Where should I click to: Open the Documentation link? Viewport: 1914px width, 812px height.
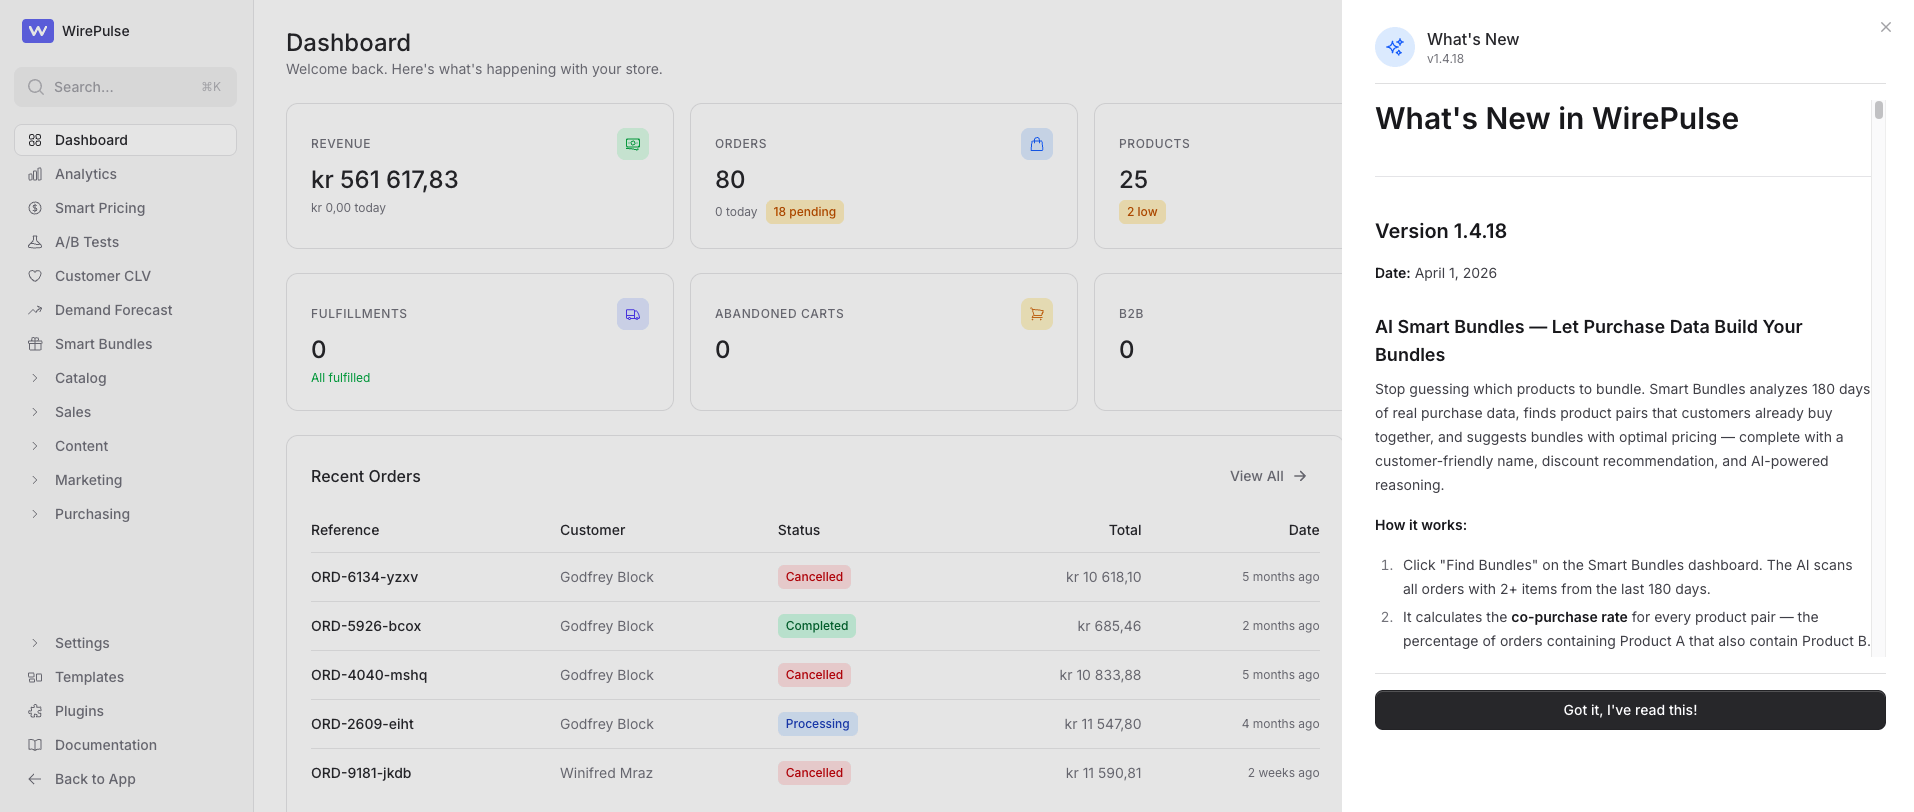(x=125, y=745)
